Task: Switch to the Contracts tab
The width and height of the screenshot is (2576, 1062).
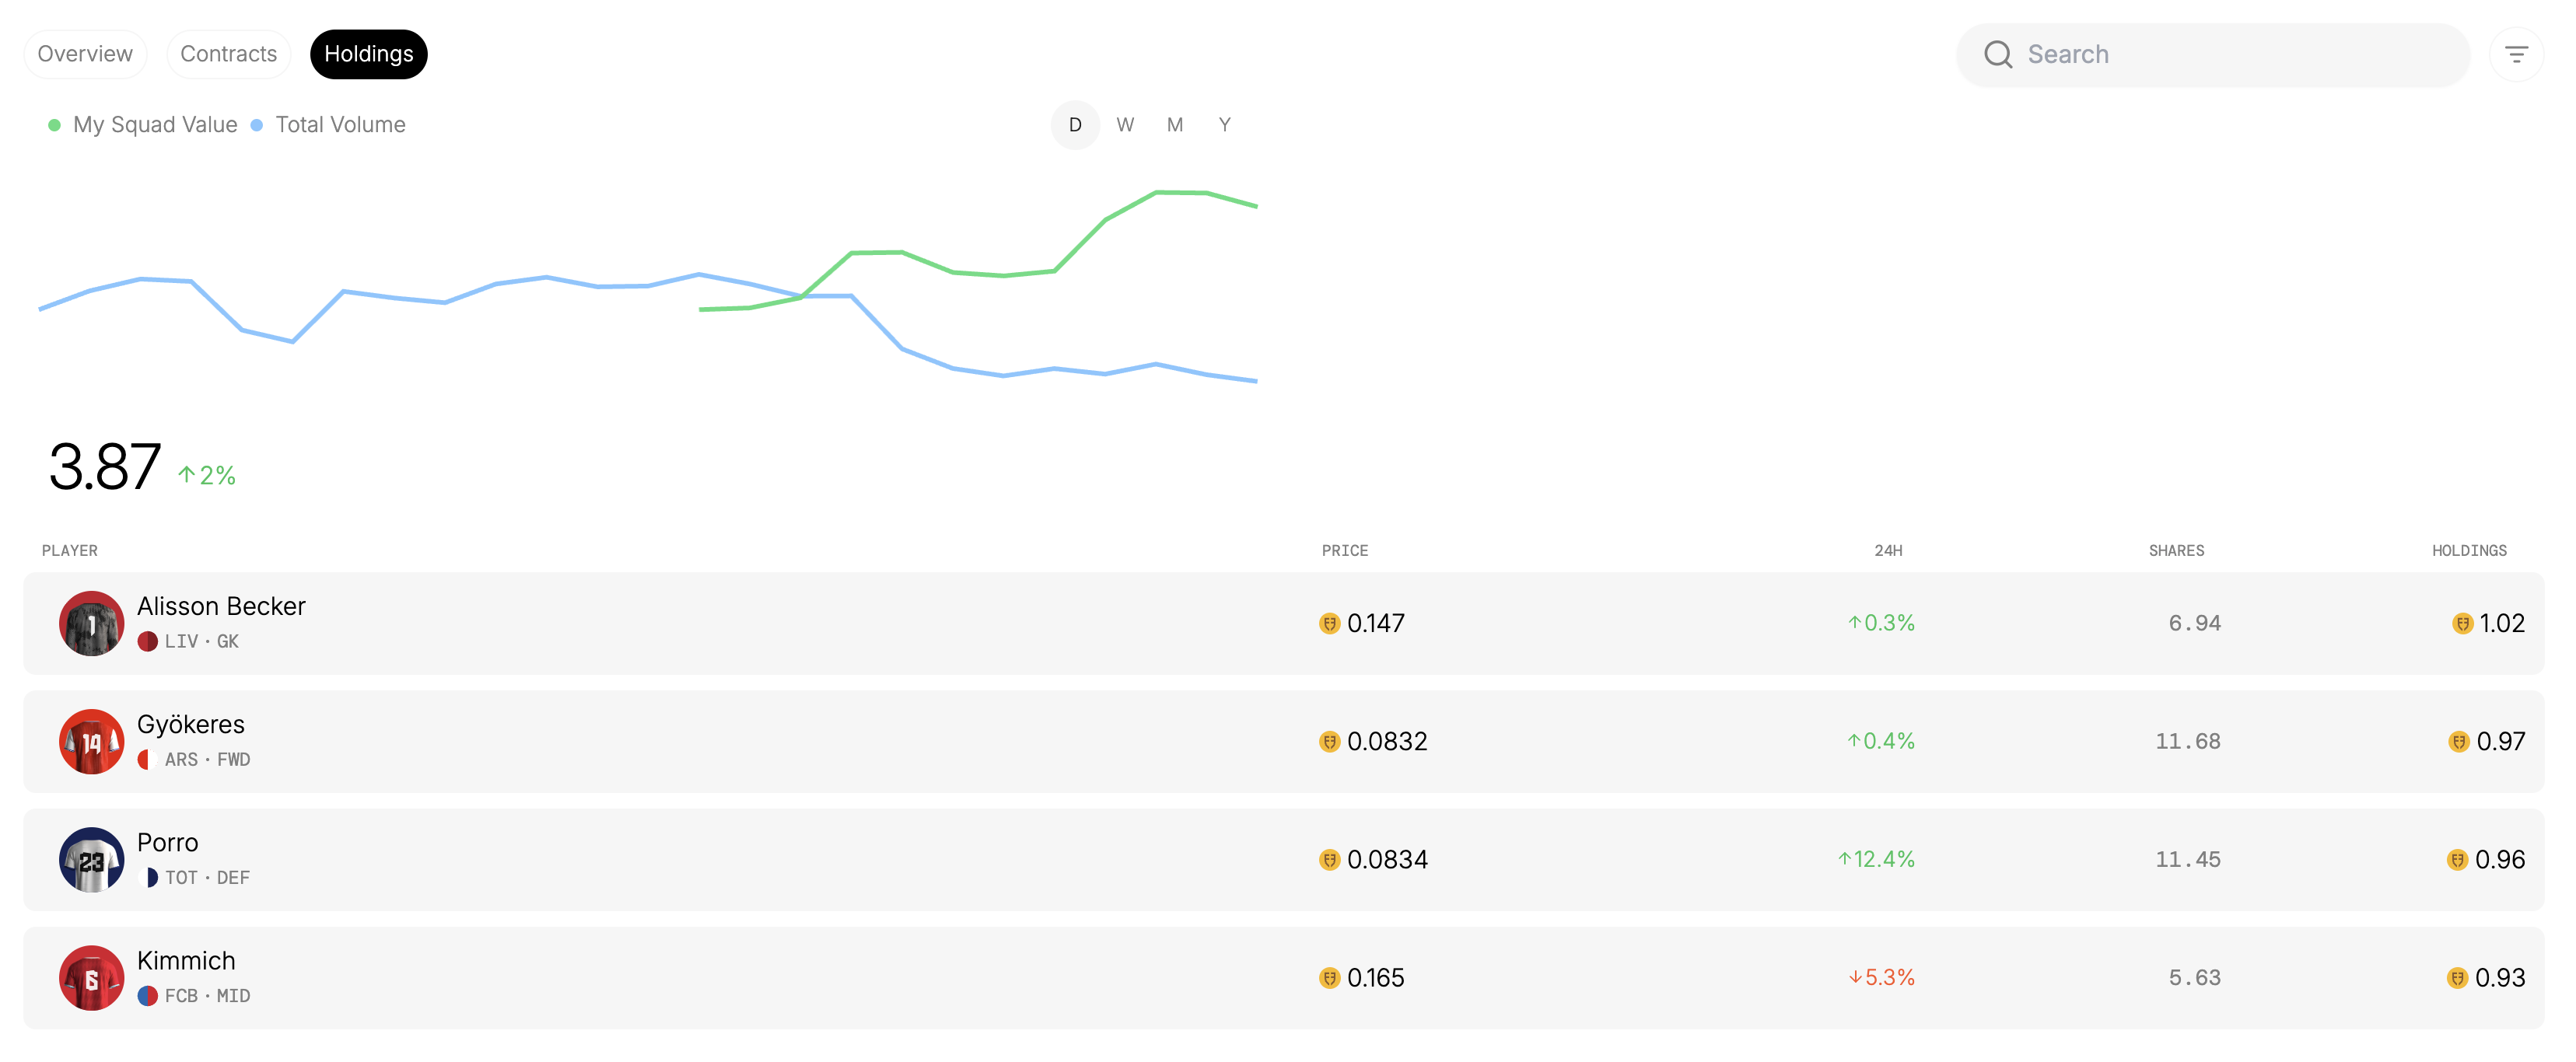Action: point(228,54)
